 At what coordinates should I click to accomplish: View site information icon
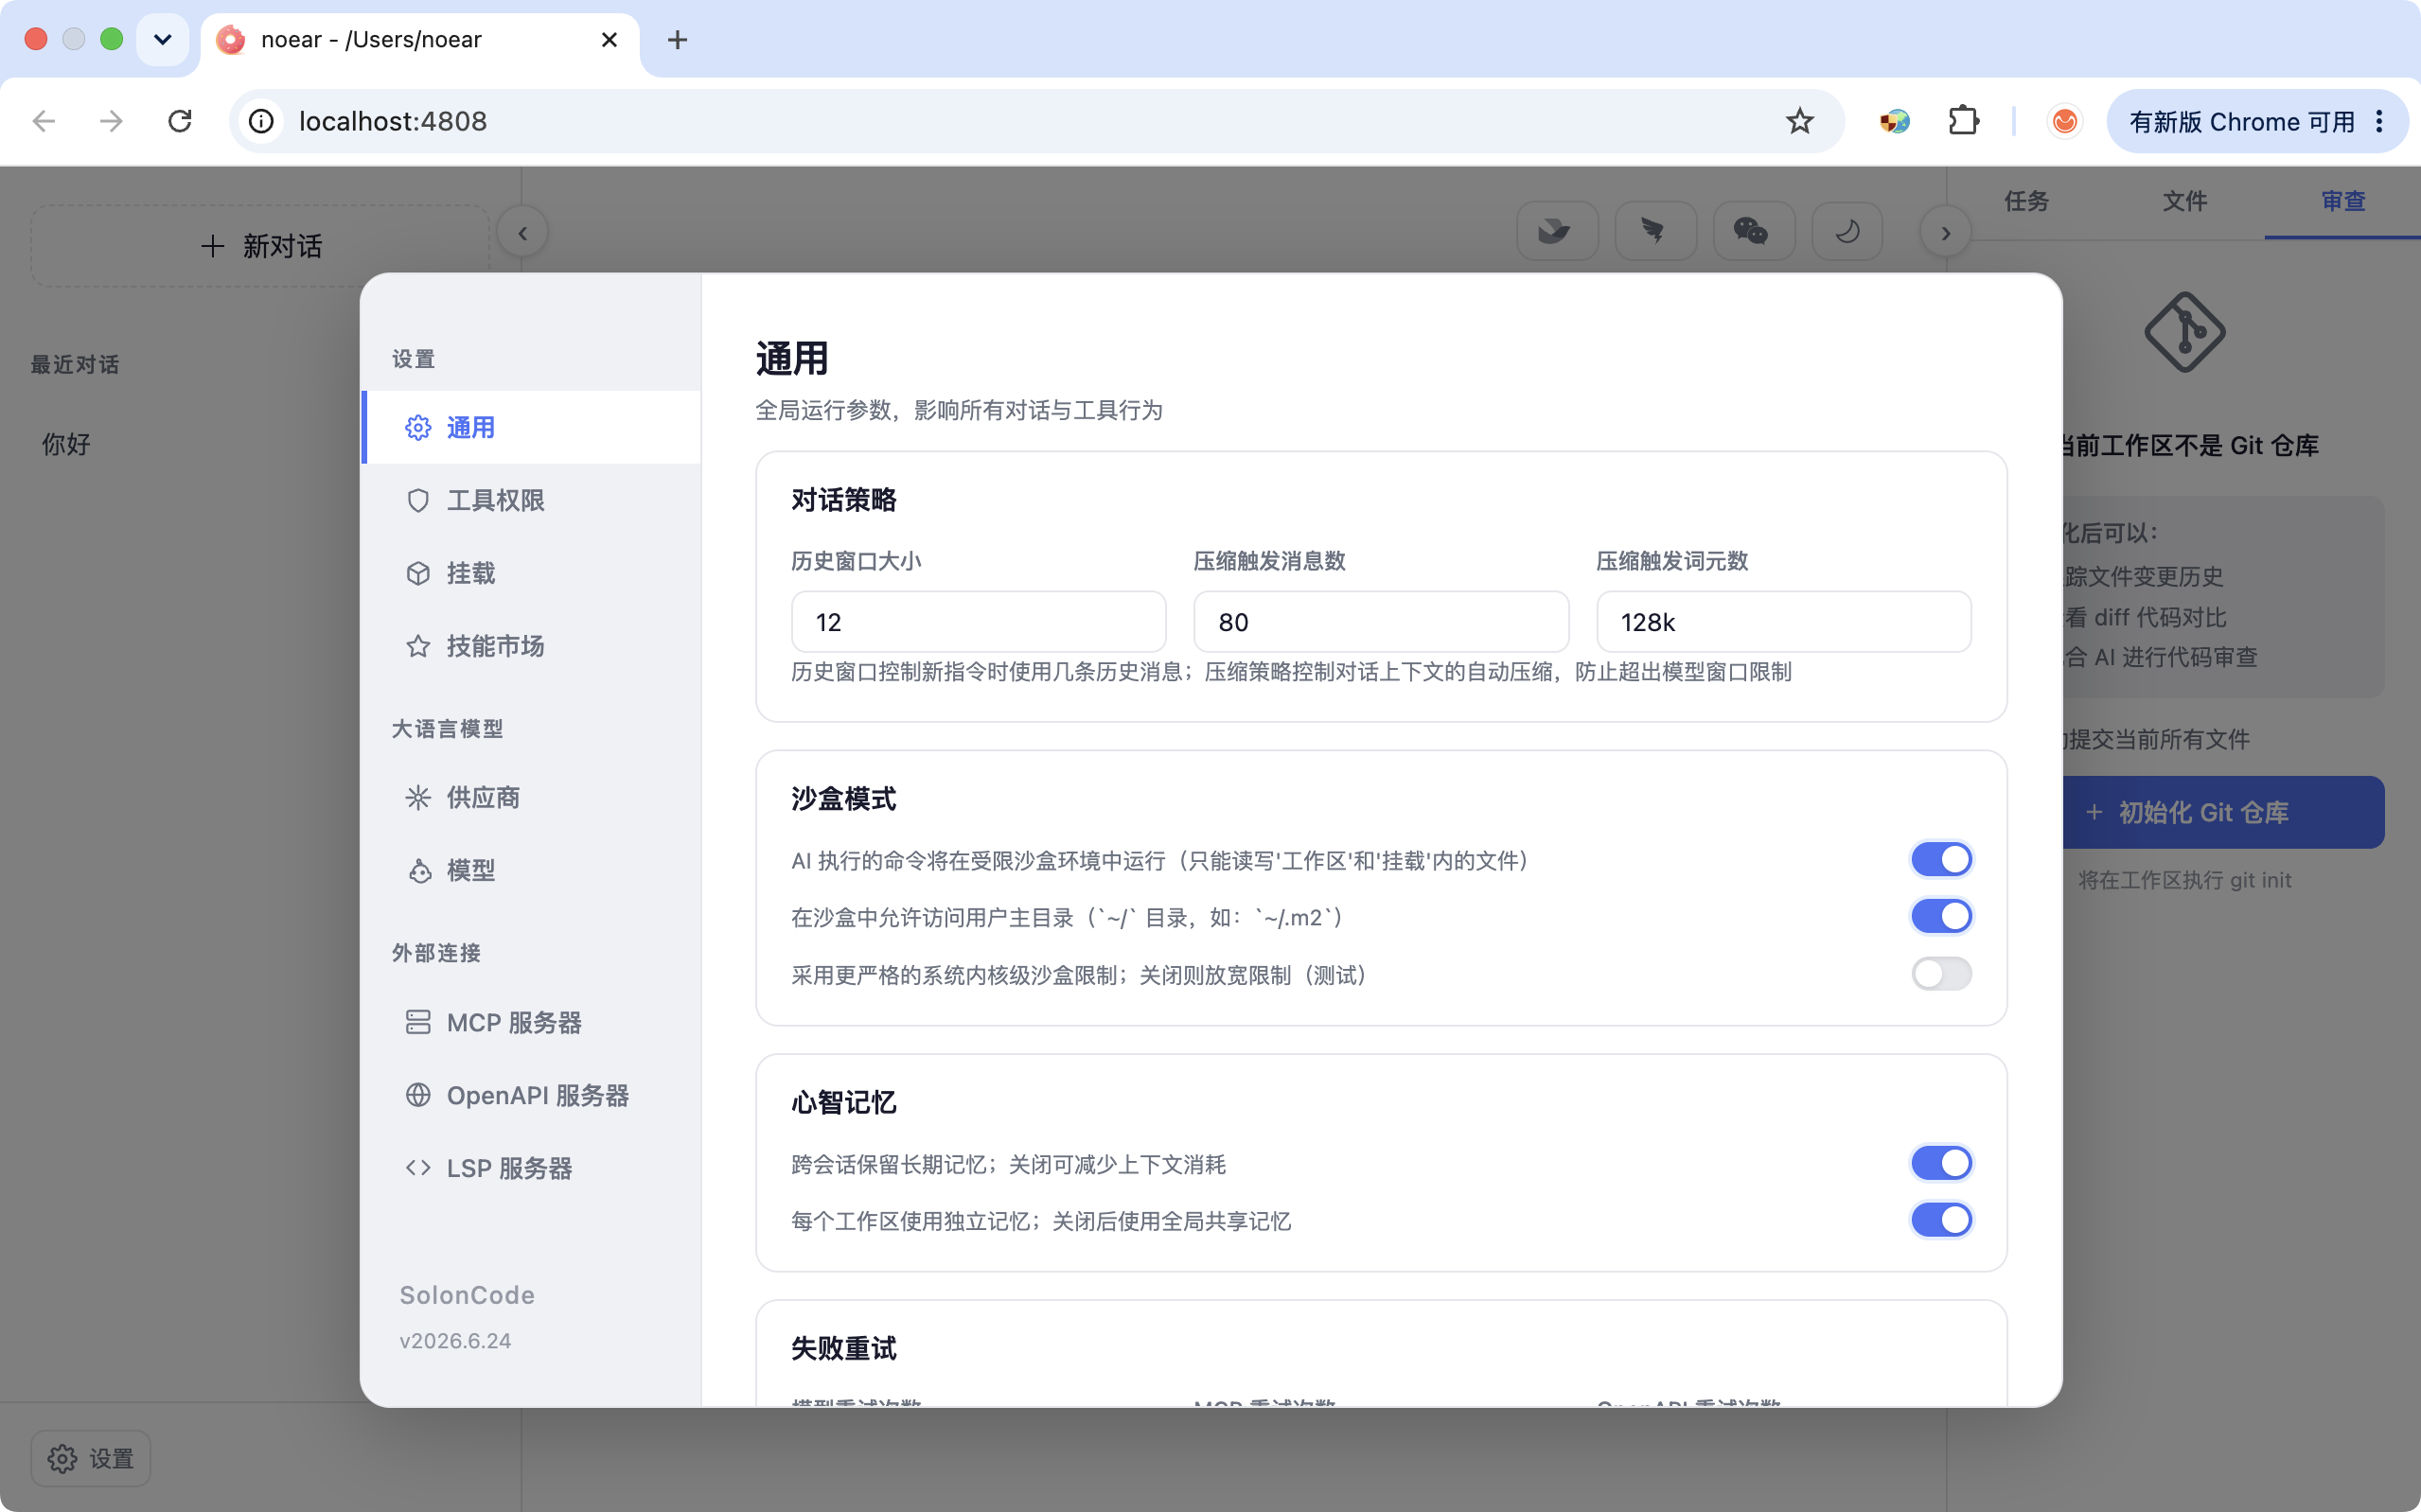click(261, 121)
